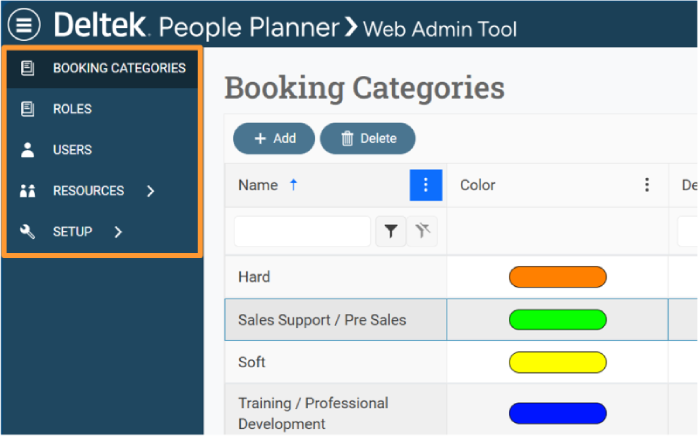Sort by Name column header
Viewport: 700px width, 436px height.
click(258, 185)
